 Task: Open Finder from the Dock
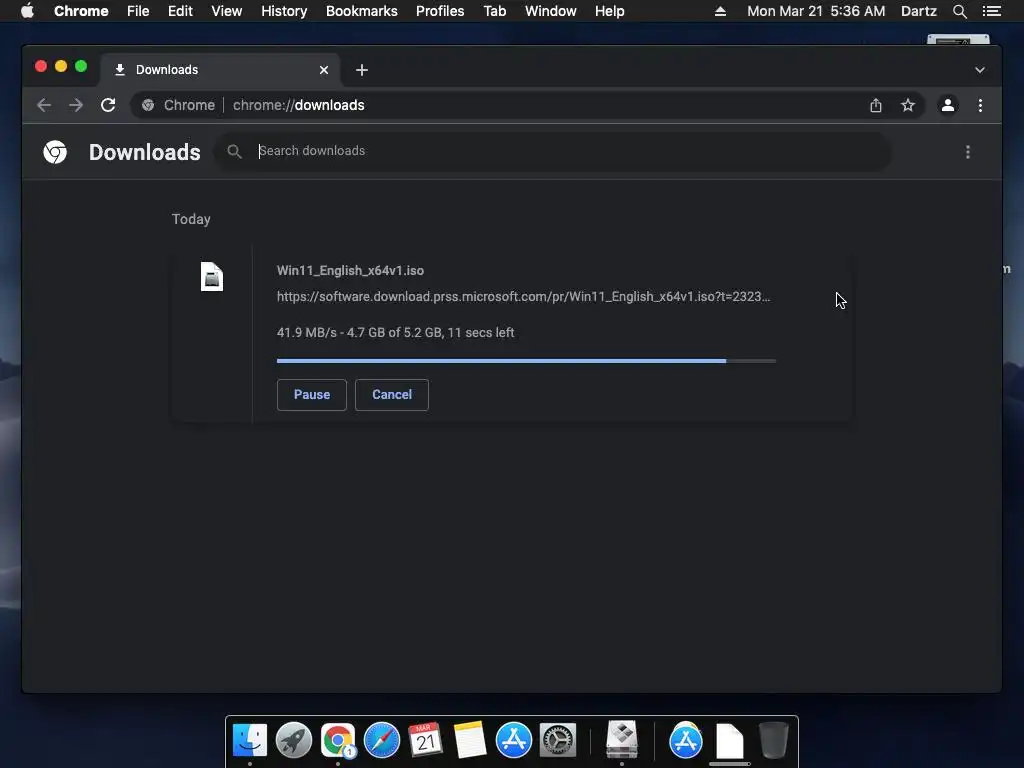point(249,741)
